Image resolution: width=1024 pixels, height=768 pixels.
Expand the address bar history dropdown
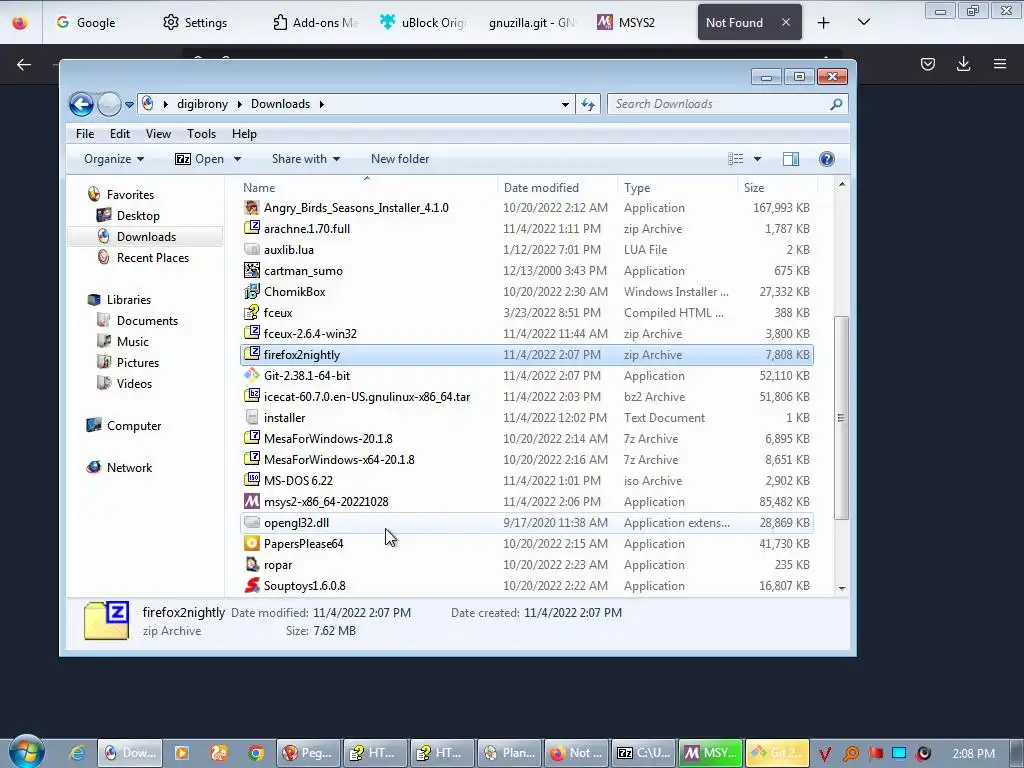565,104
